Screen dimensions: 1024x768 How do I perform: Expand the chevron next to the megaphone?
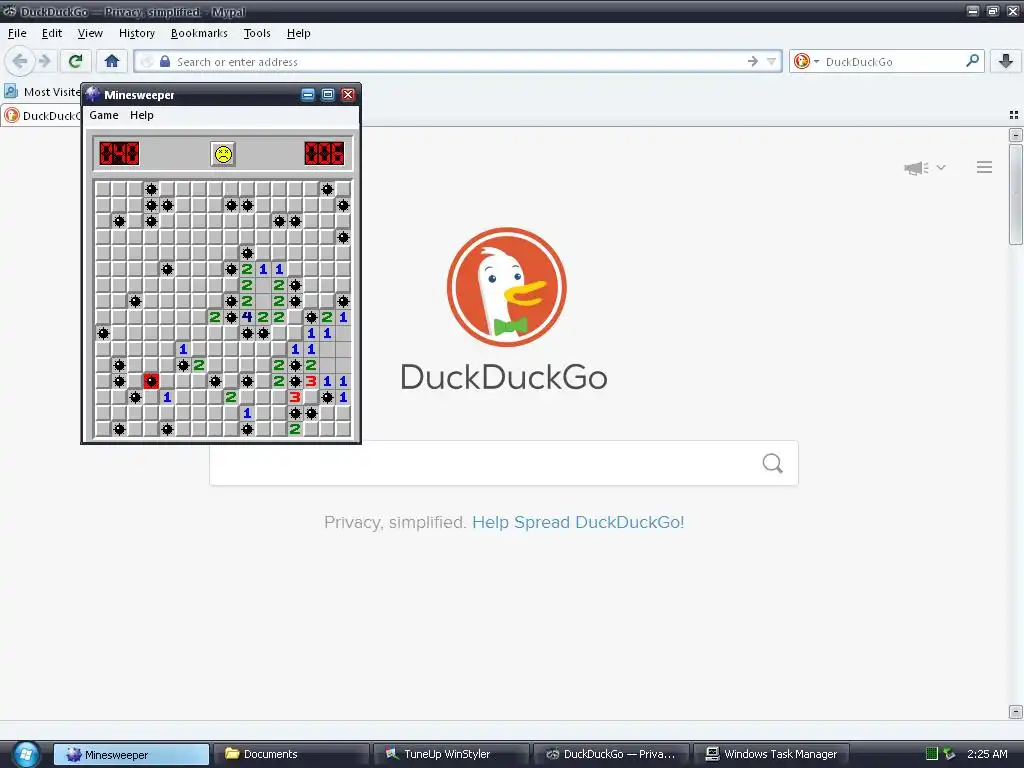pos(941,167)
